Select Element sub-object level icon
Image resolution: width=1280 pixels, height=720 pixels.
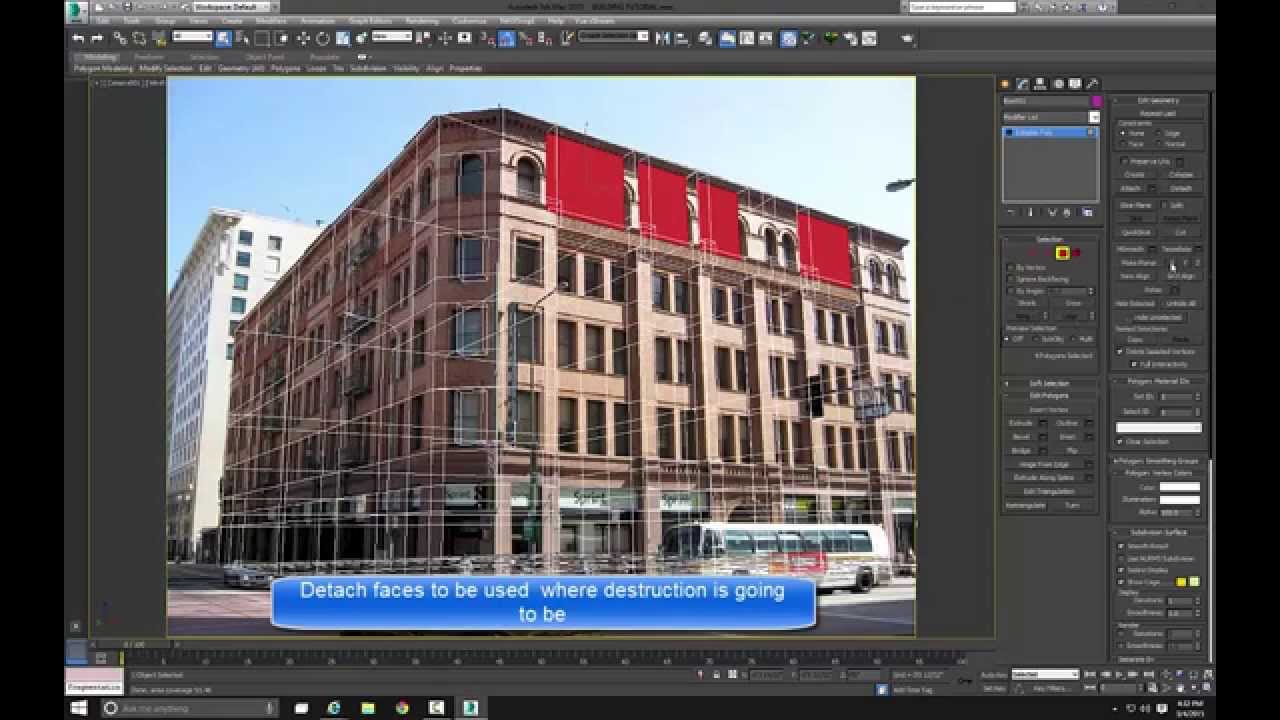click(1076, 252)
